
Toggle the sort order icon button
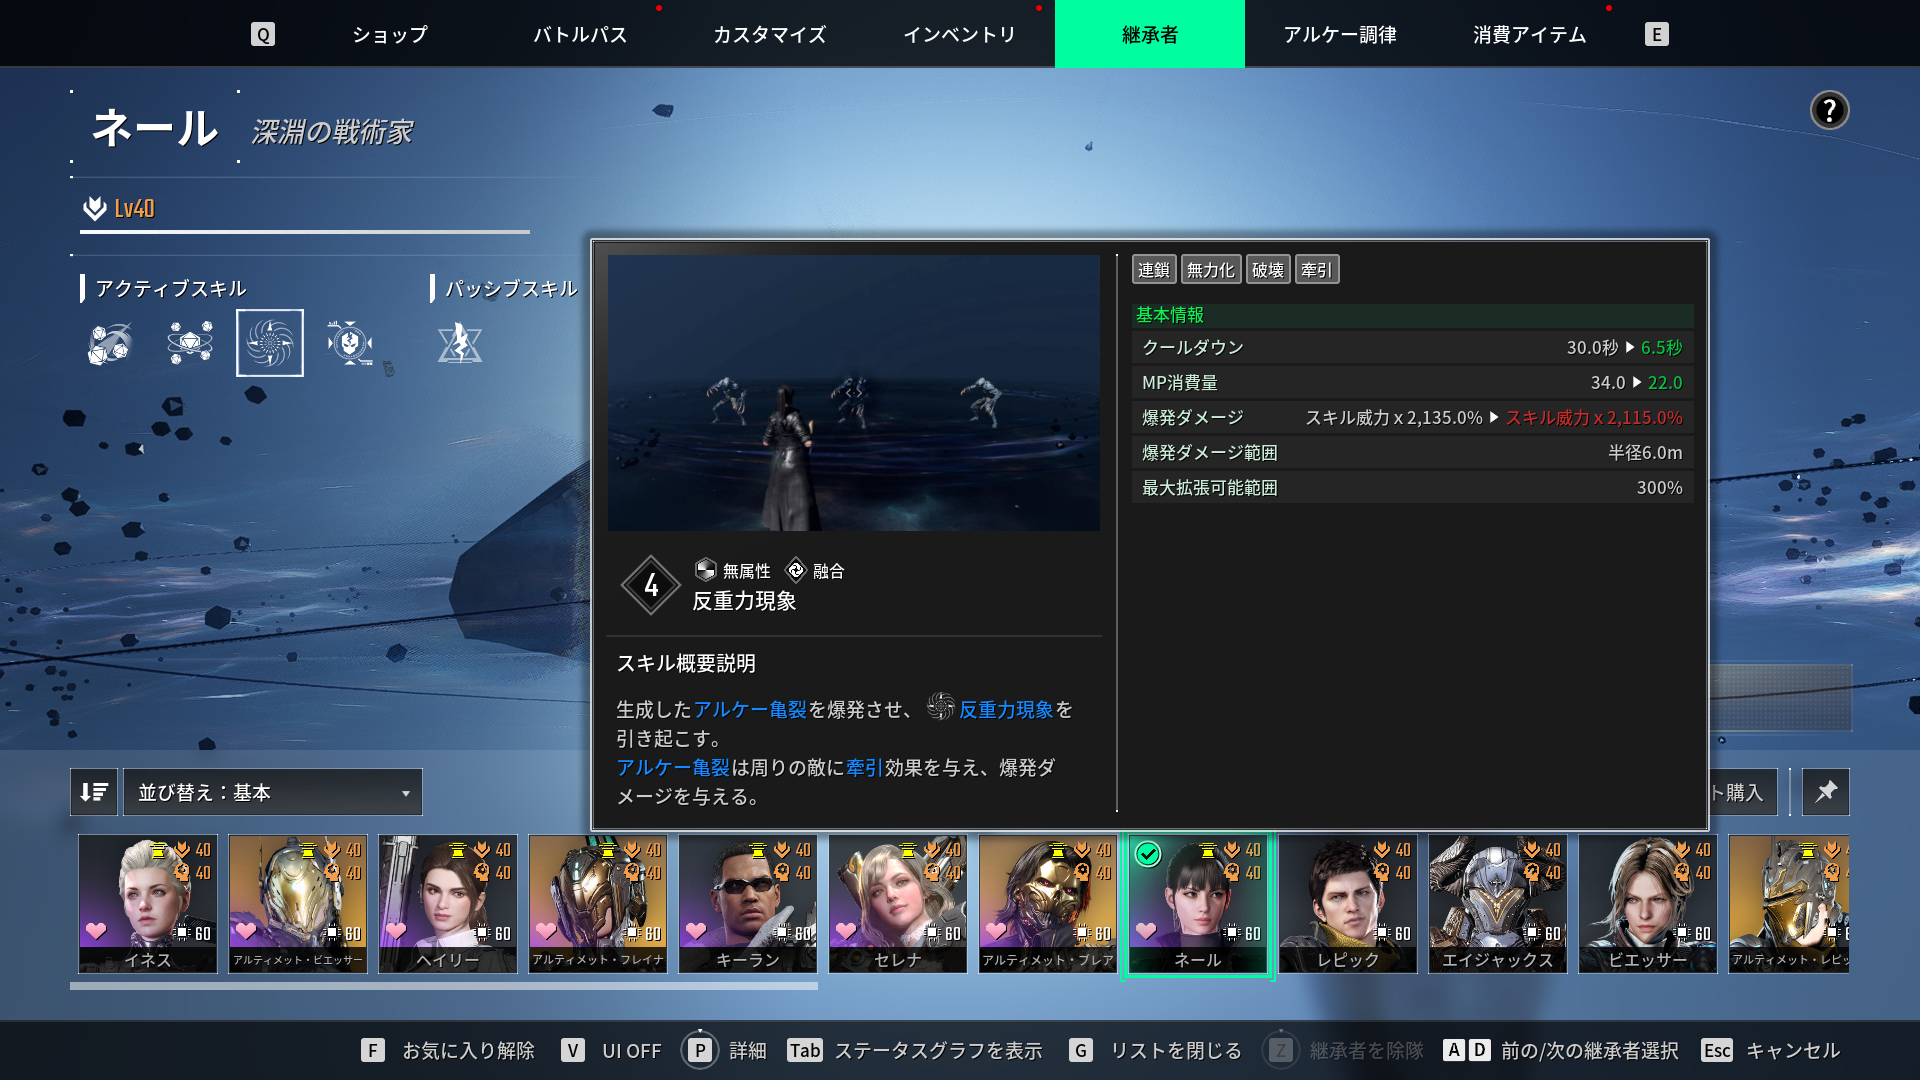[94, 792]
